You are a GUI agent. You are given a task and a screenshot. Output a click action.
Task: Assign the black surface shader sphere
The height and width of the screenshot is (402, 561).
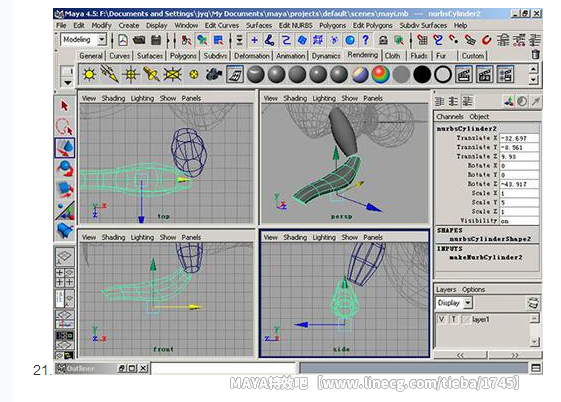point(422,75)
